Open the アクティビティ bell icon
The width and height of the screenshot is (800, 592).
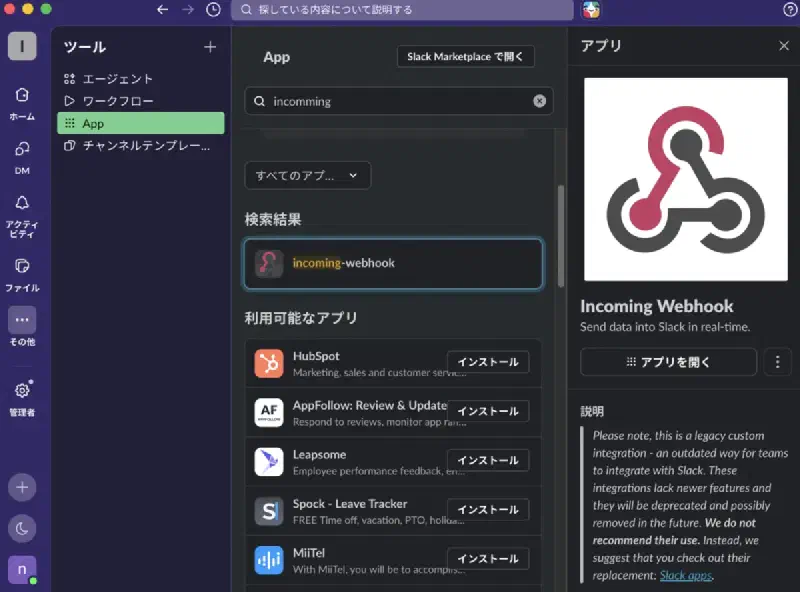tap(22, 216)
